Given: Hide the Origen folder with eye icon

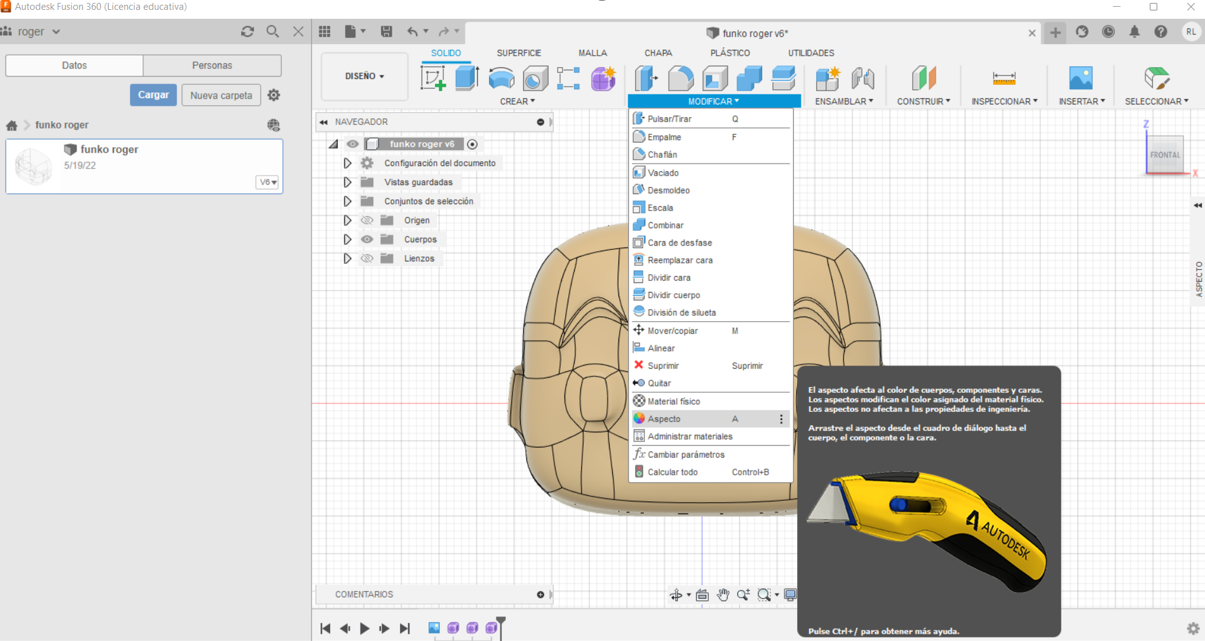Looking at the screenshot, I should (367, 221).
